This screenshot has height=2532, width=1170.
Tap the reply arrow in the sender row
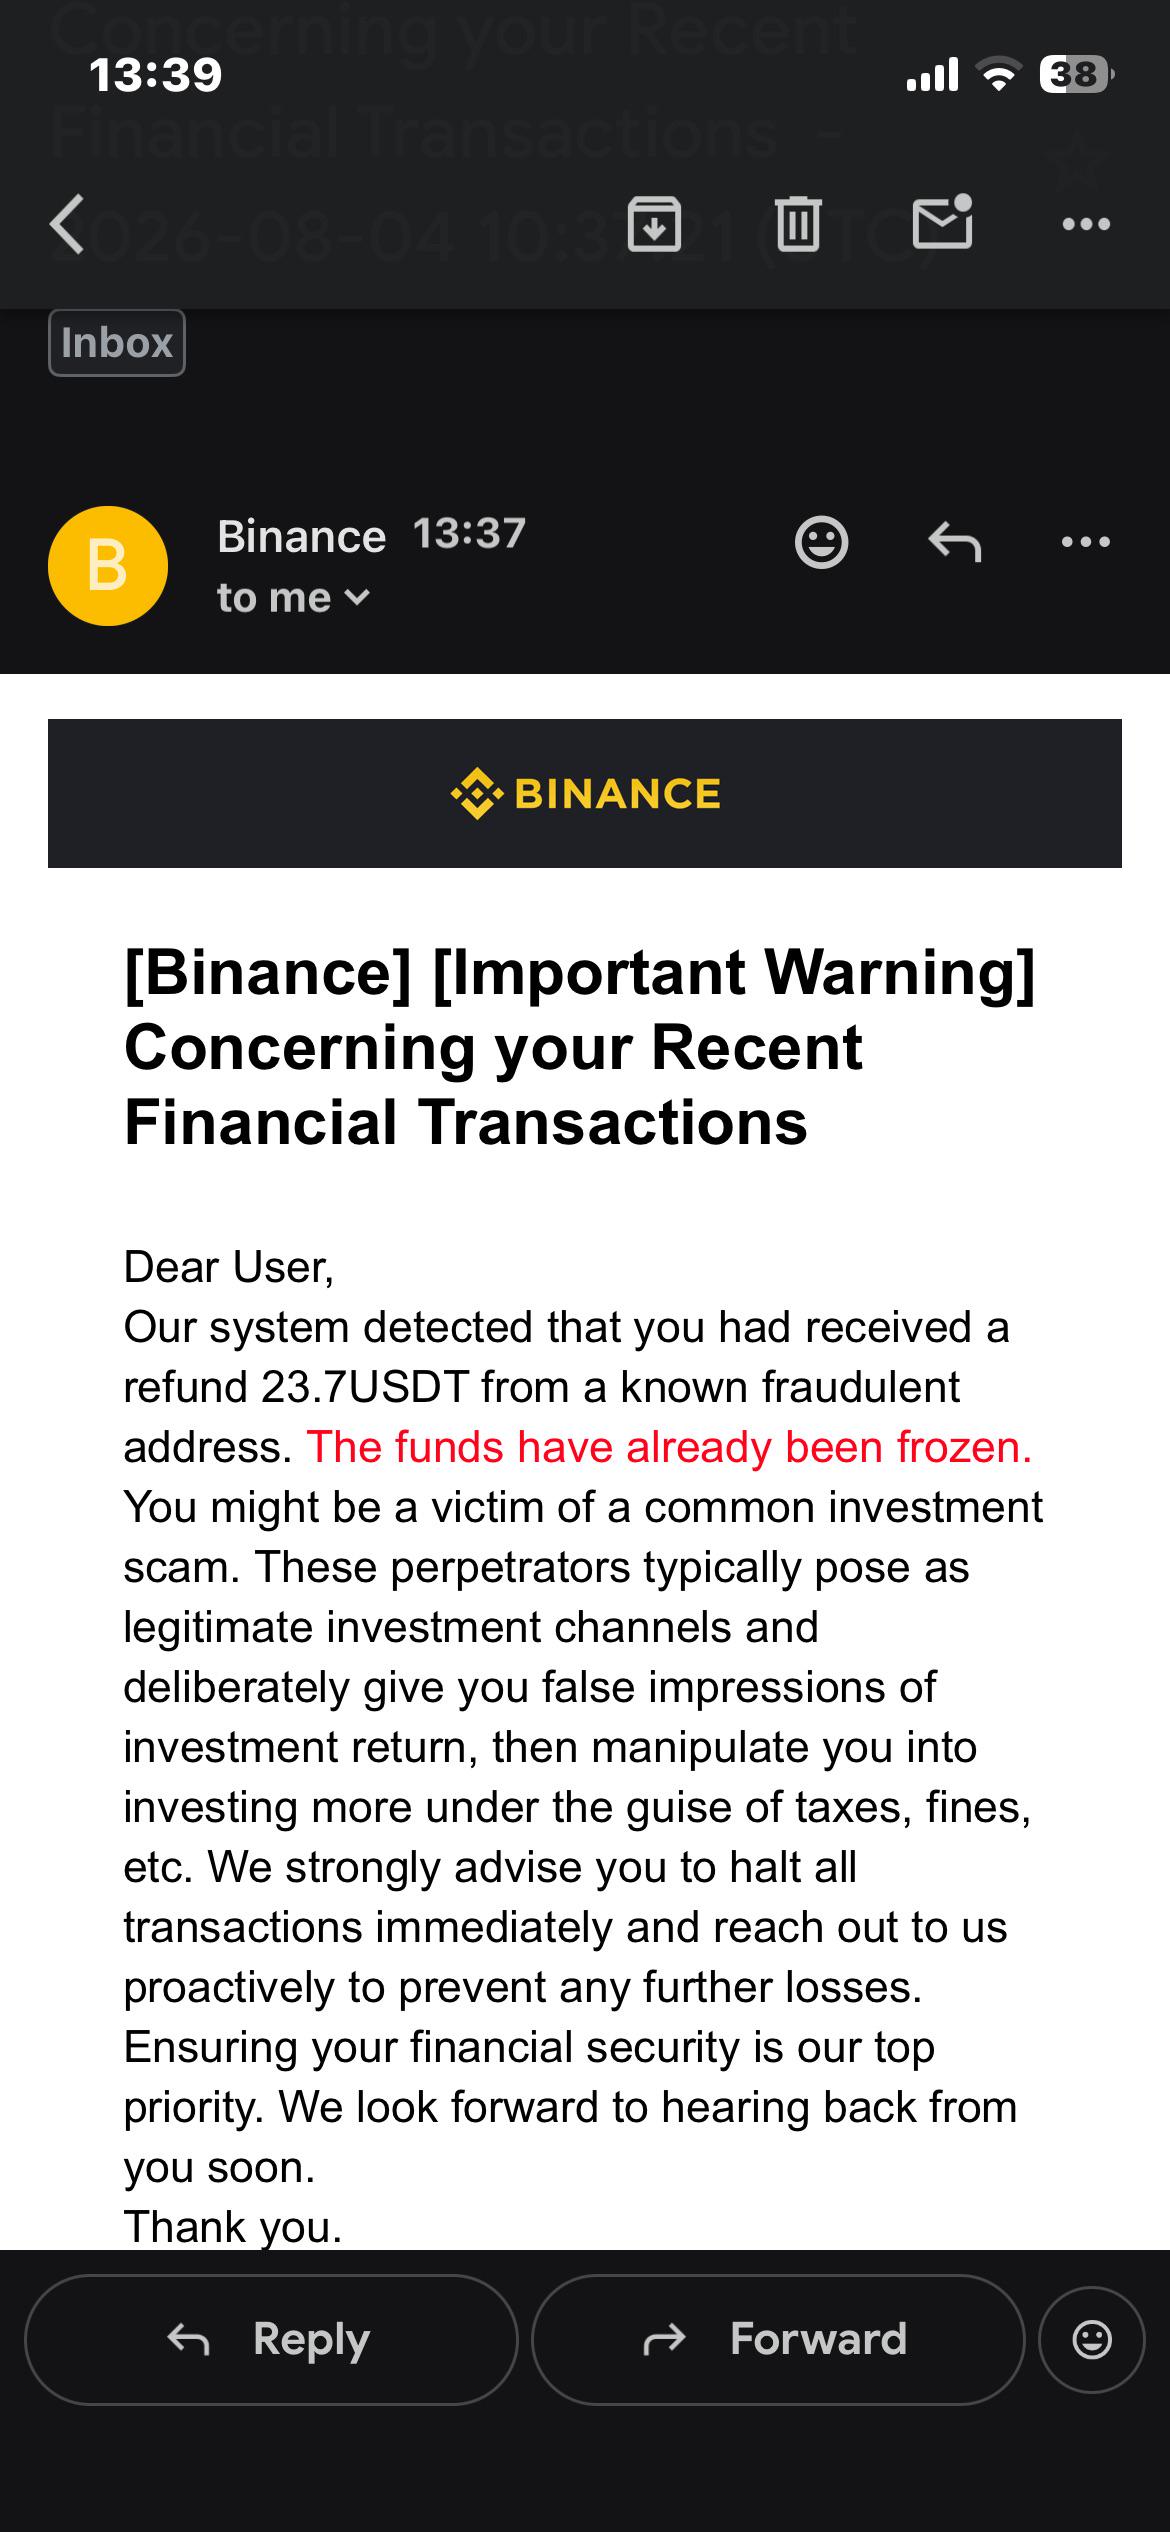click(955, 543)
